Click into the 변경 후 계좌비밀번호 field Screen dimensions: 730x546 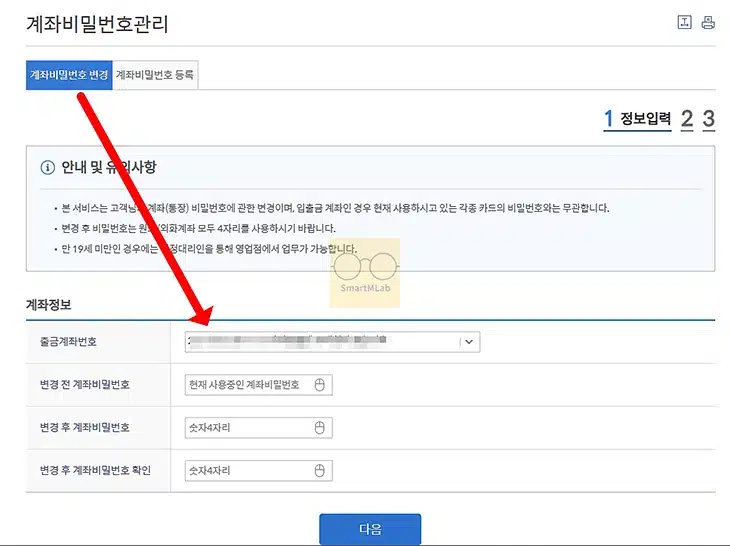pyautogui.click(x=247, y=428)
